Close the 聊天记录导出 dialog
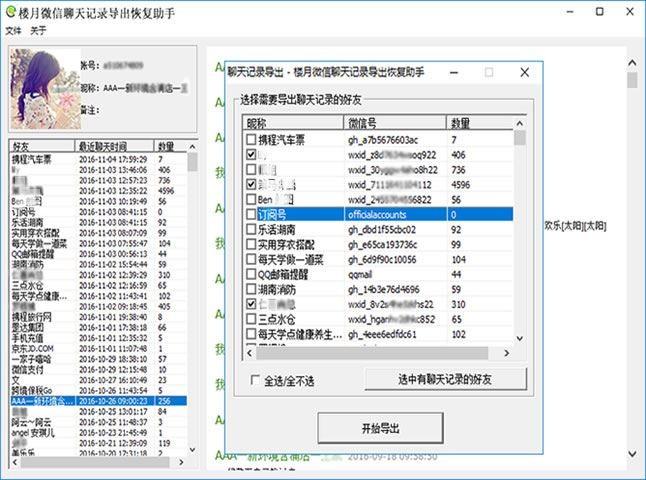Screen dimensions: 646x480 [524, 73]
